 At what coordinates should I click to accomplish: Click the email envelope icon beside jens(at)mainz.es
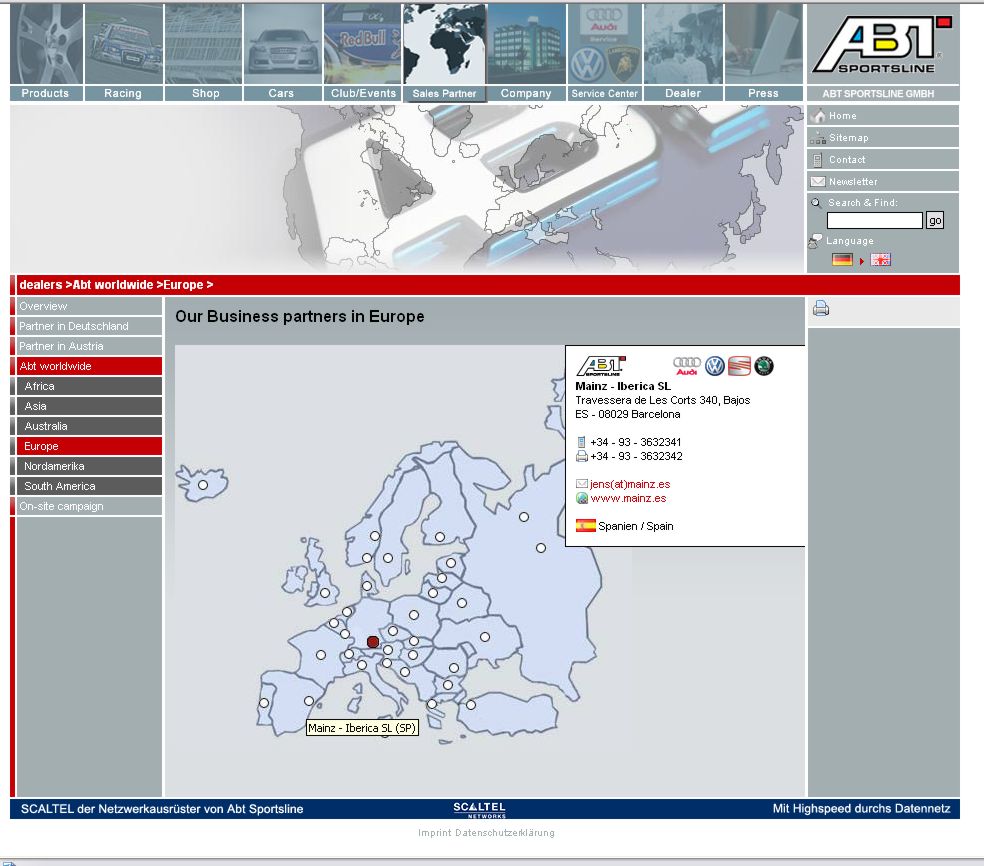tap(582, 484)
